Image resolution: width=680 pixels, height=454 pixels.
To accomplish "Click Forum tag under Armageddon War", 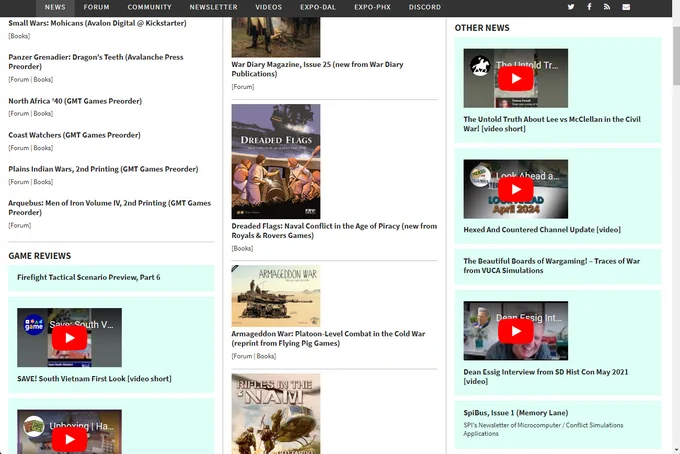I will (x=242, y=356).
